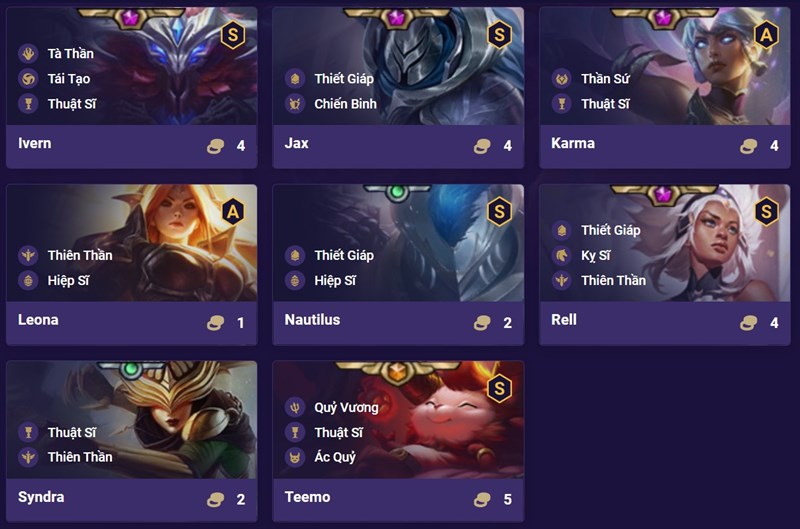The height and width of the screenshot is (529, 800).
Task: Select the Rell champion name
Action: 564,320
